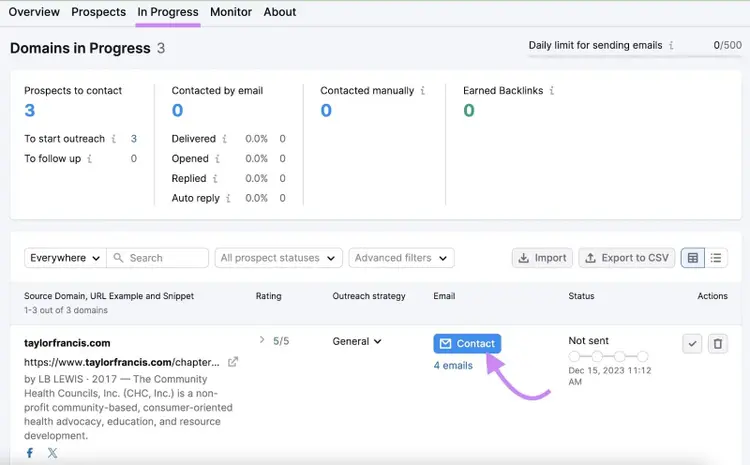
Task: Click the taylorfrancis.com domain name
Action: (x=67, y=343)
